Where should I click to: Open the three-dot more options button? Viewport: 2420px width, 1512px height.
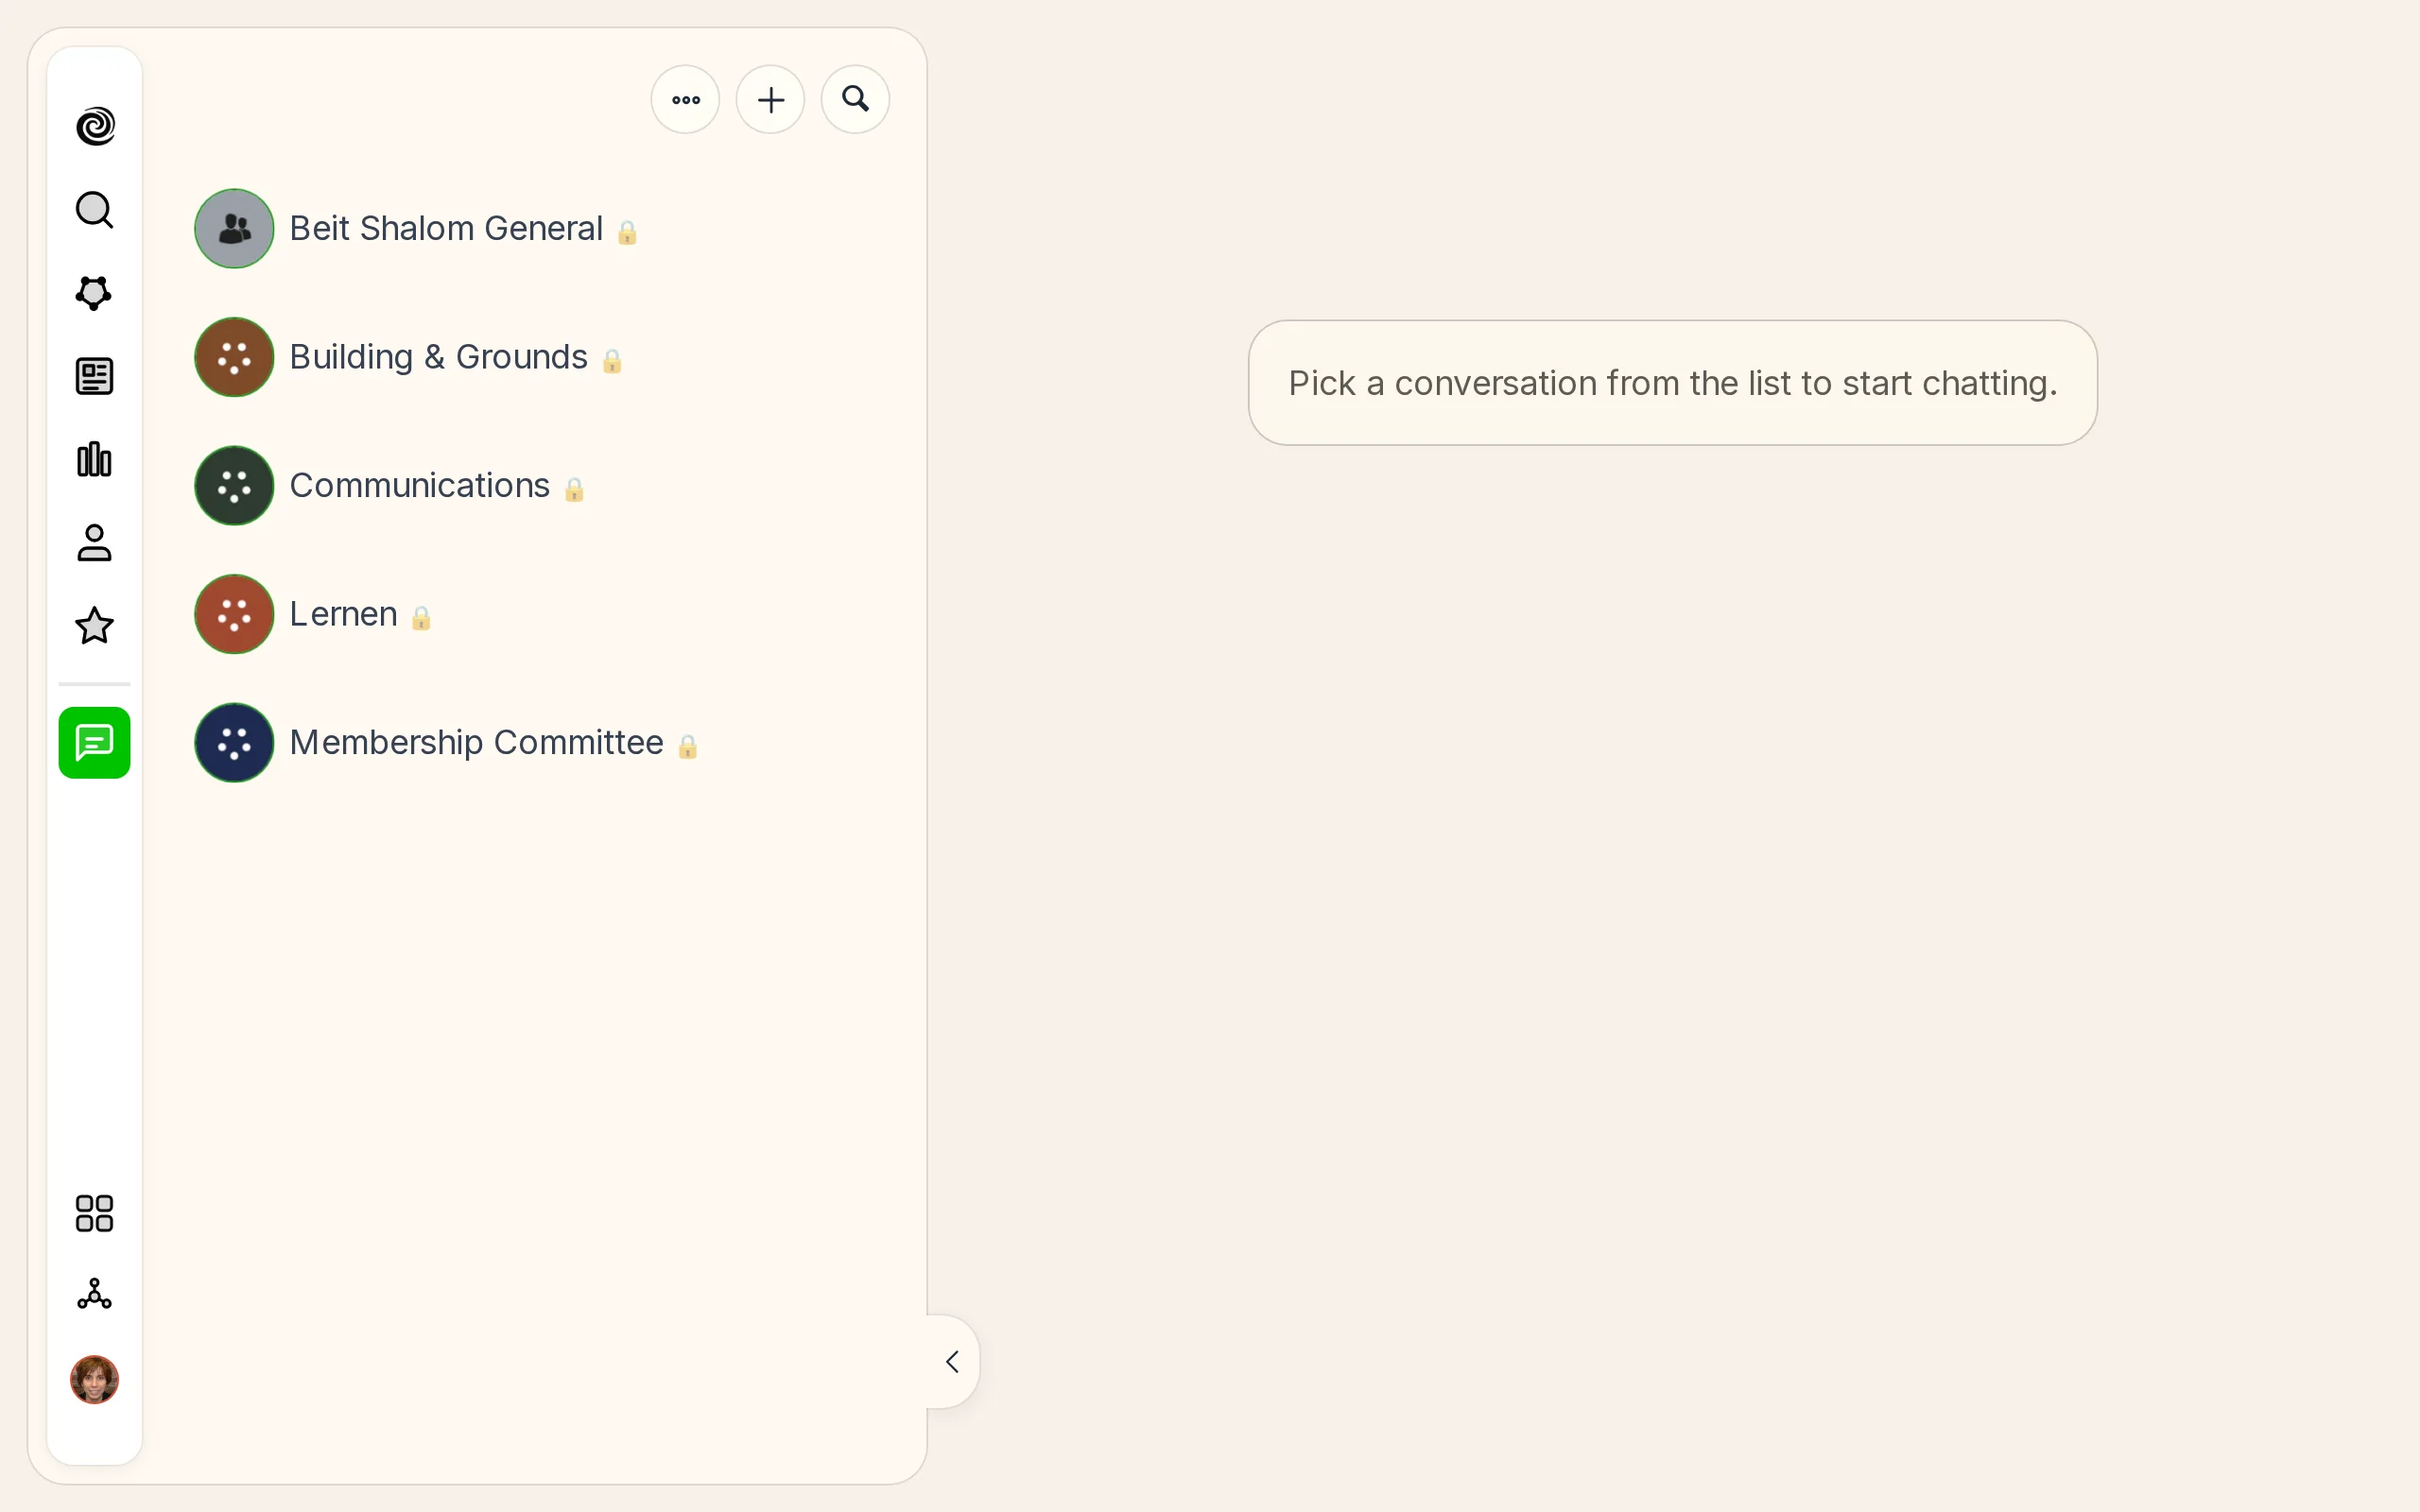pyautogui.click(x=685, y=99)
